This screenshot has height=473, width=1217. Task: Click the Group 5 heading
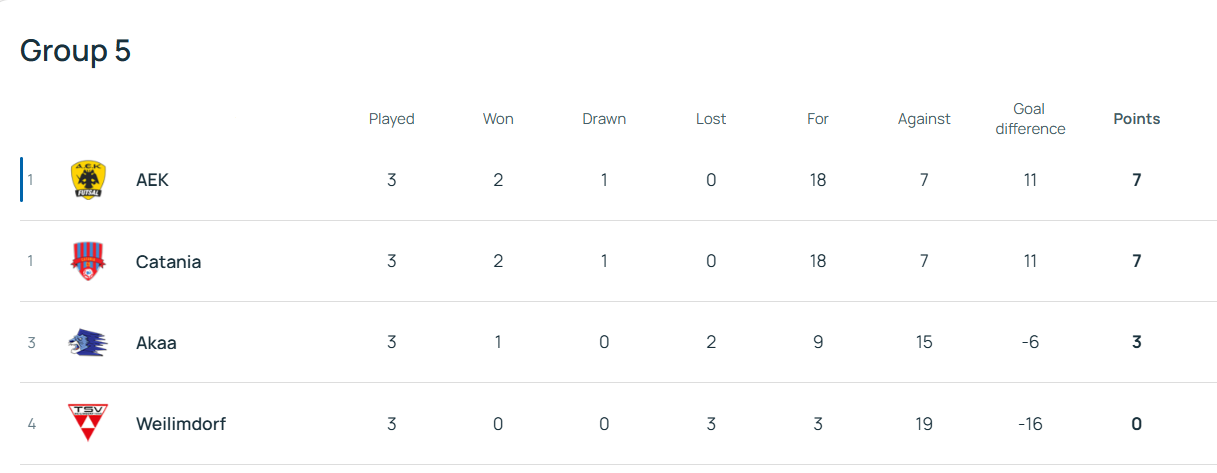[75, 51]
